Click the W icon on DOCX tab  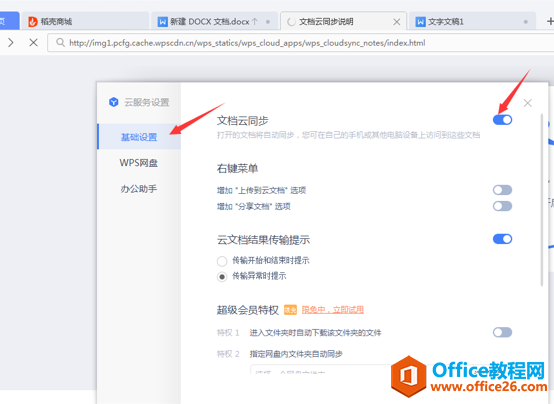coord(163,22)
